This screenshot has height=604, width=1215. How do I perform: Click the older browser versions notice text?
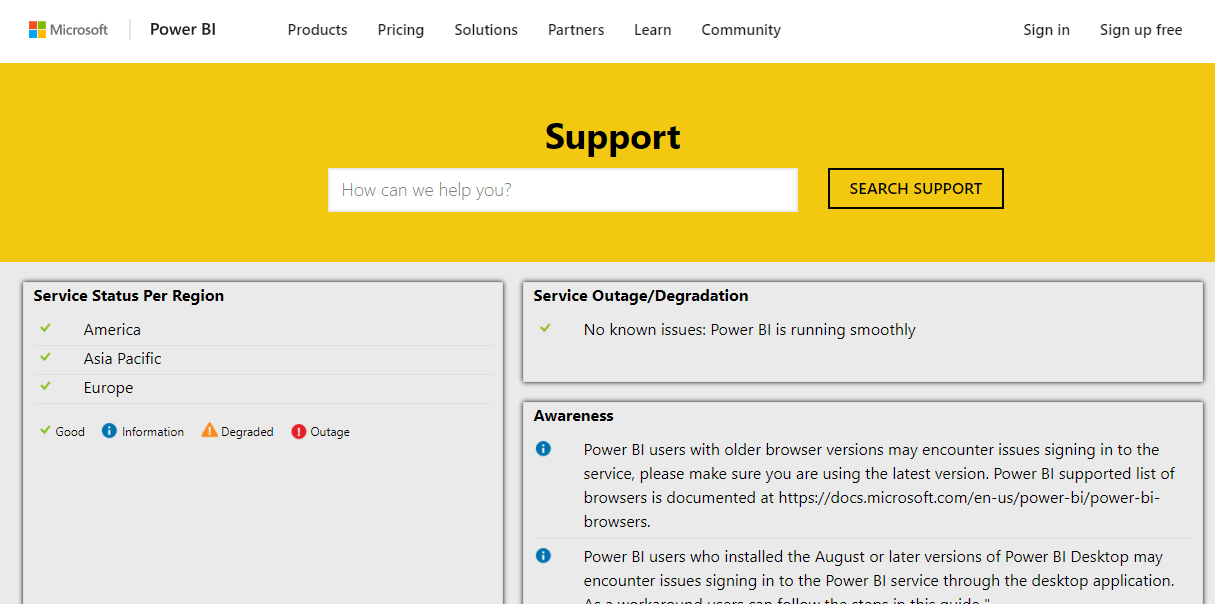(880, 486)
